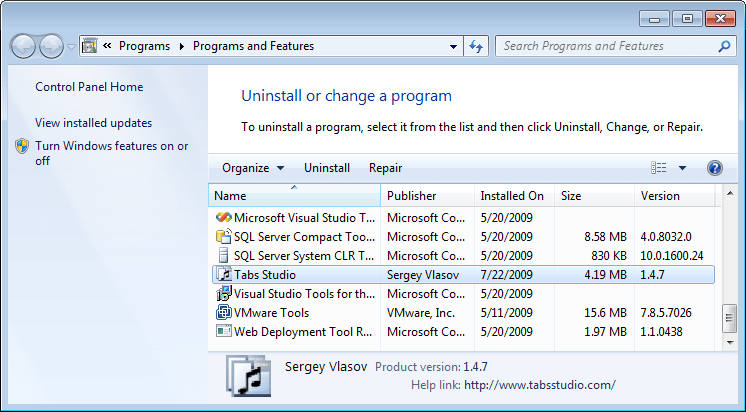Open the Organize menu
This screenshot has width=746, height=412.
[x=253, y=168]
